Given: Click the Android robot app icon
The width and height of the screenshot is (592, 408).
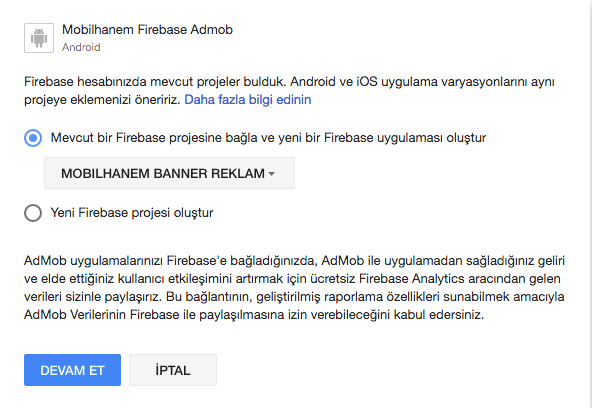Looking at the screenshot, I should (x=39, y=38).
